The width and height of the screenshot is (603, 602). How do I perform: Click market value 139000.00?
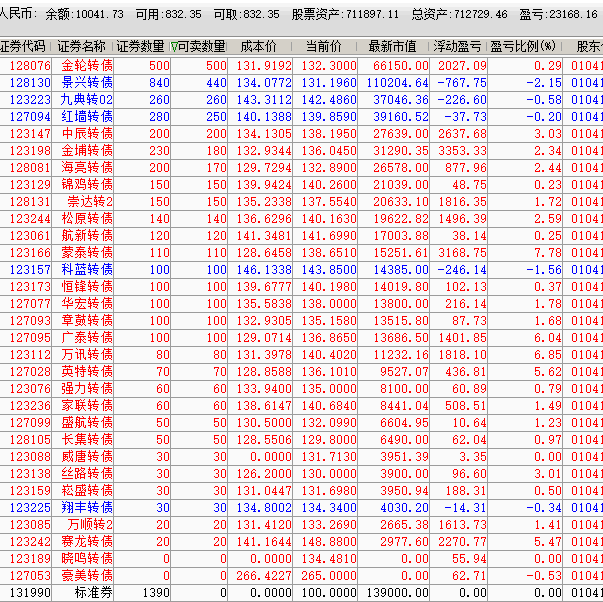[x=398, y=593]
